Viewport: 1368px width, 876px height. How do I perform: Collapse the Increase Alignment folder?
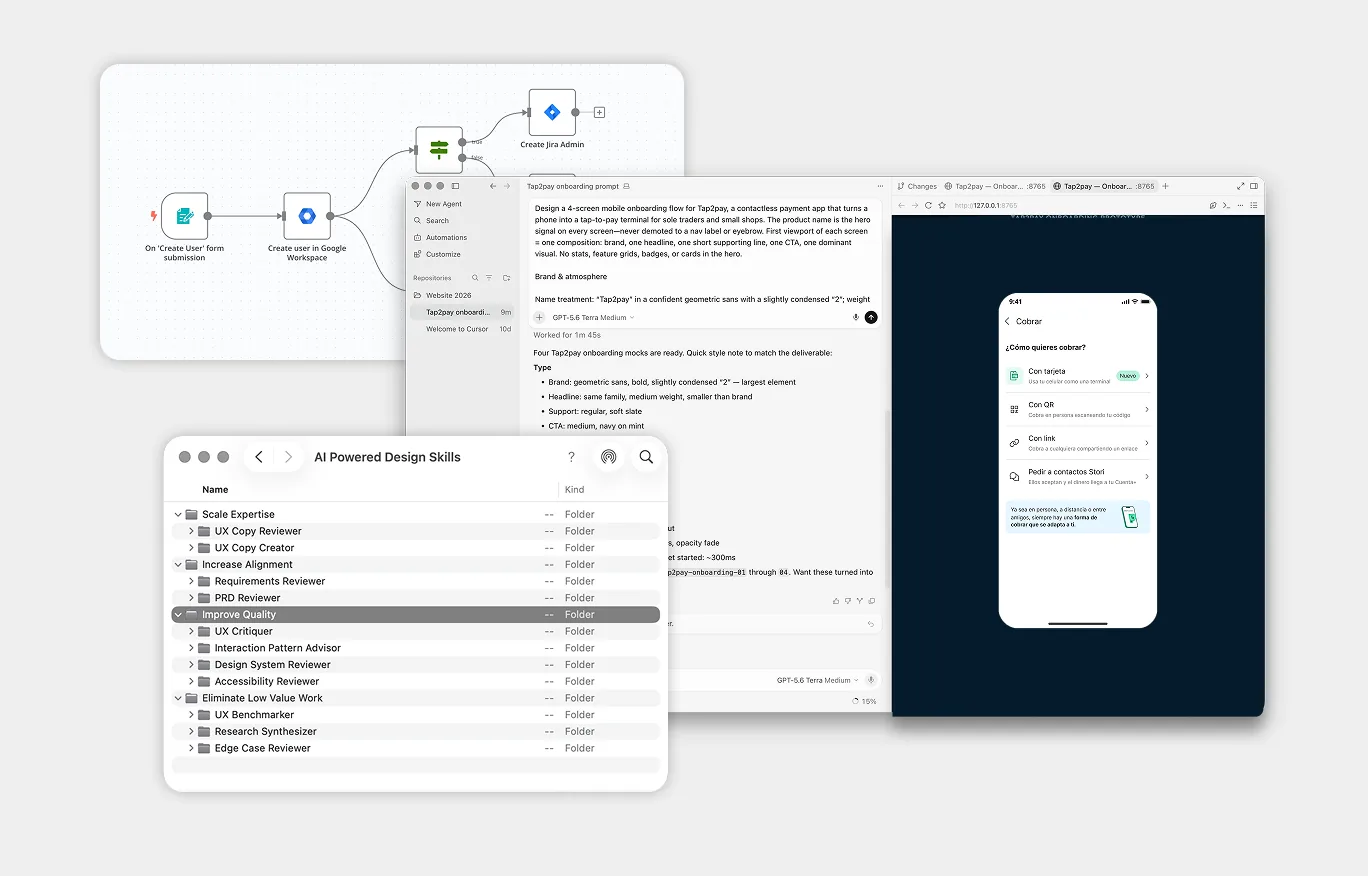click(178, 565)
